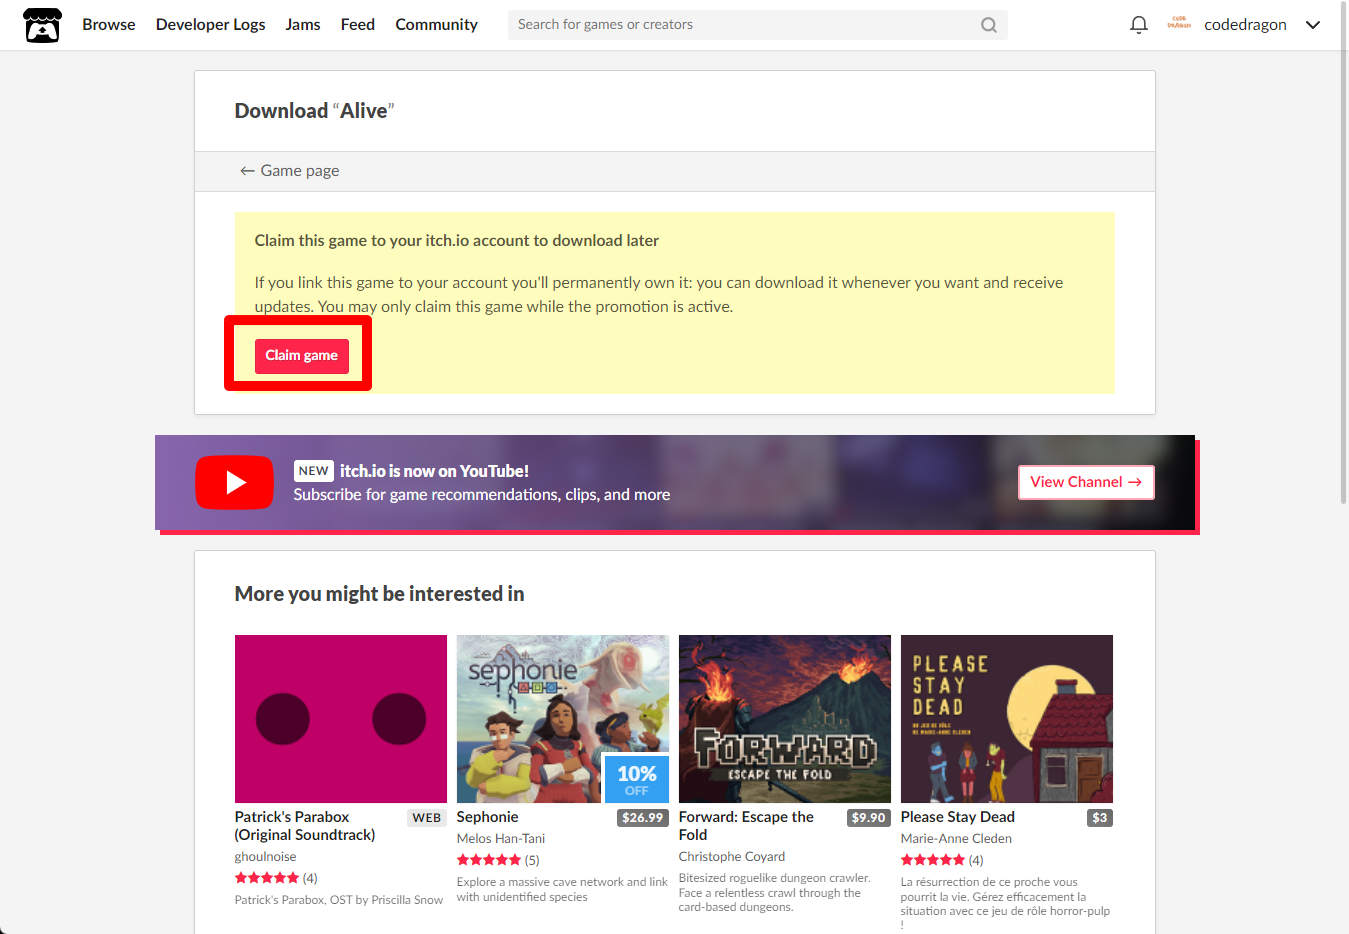Click the Claim game button
1349x934 pixels.
pyautogui.click(x=302, y=356)
